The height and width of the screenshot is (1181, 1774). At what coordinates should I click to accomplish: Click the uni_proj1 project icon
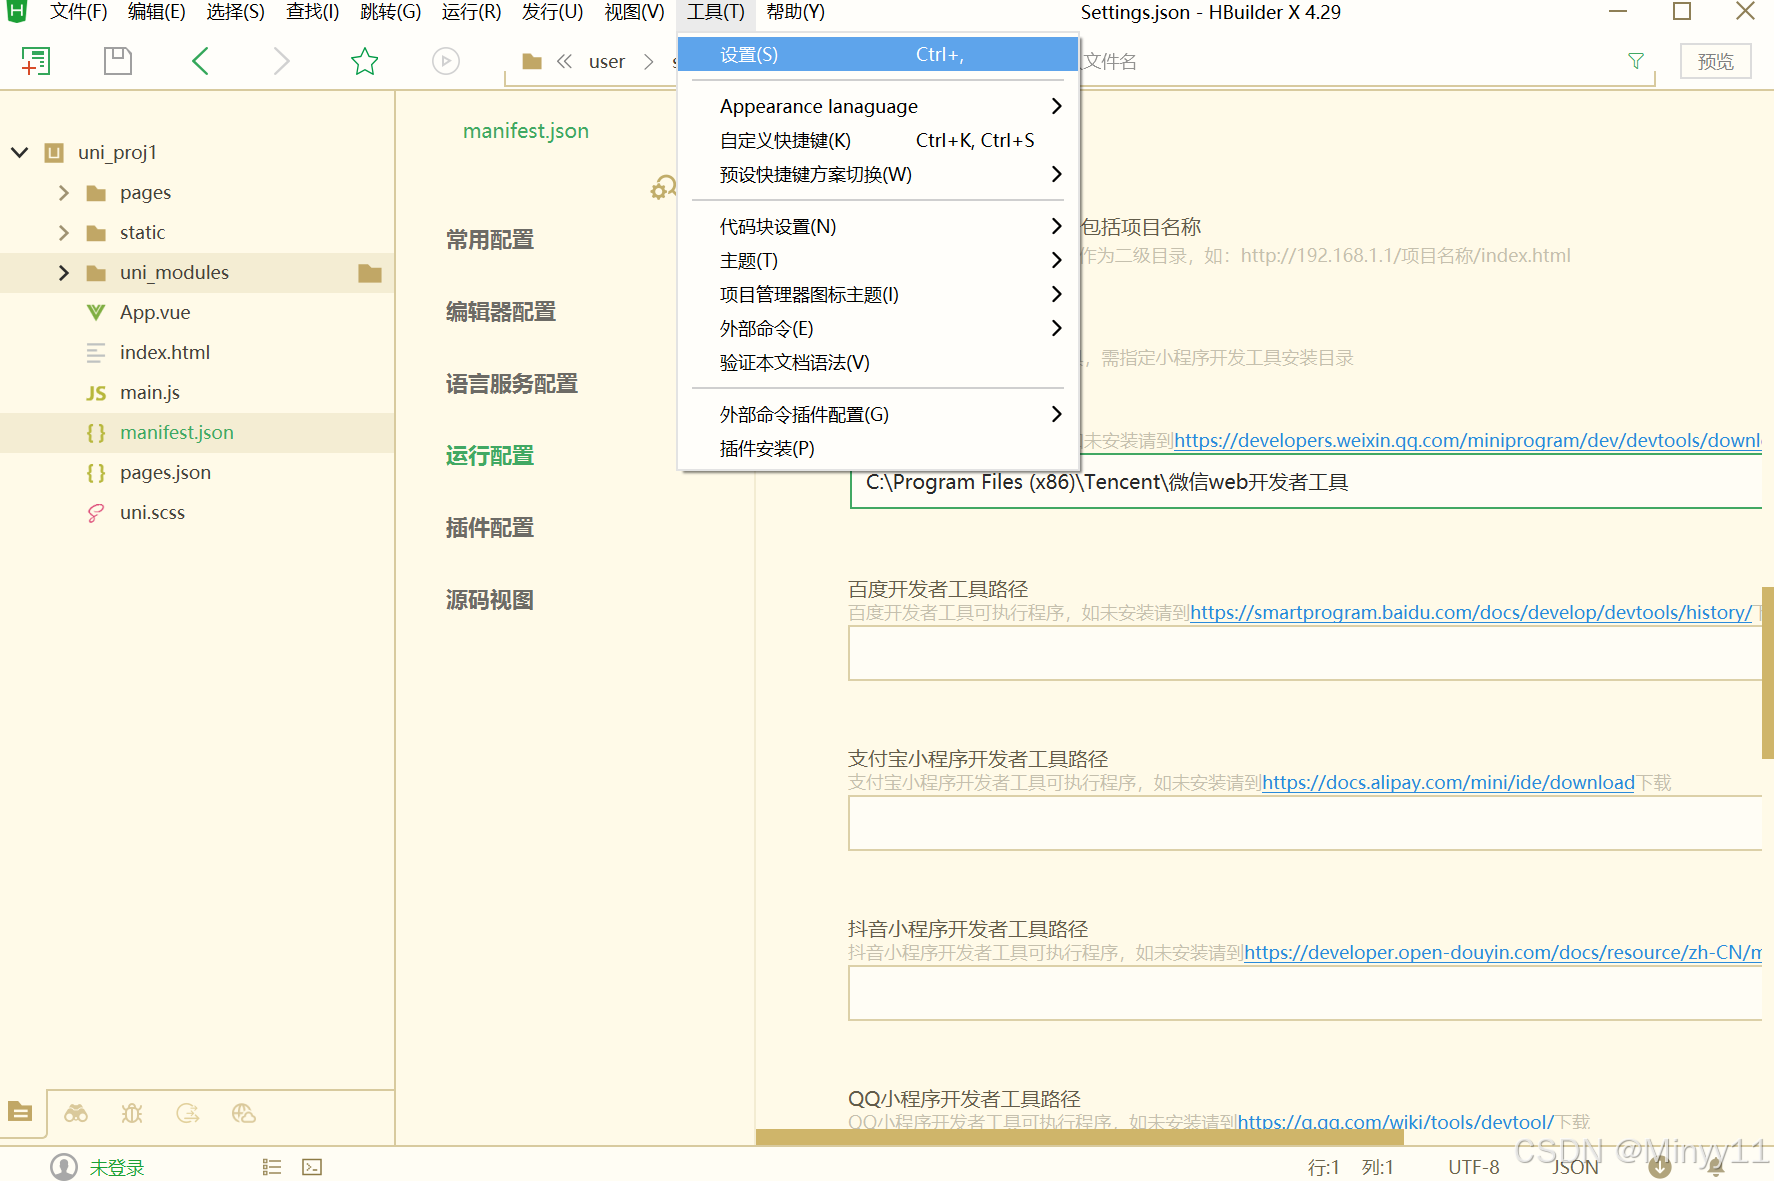pyautogui.click(x=54, y=153)
